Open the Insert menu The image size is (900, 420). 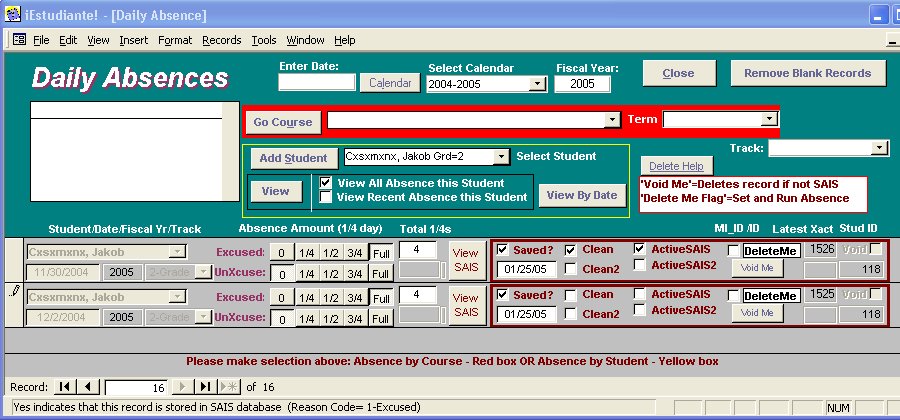tap(134, 40)
